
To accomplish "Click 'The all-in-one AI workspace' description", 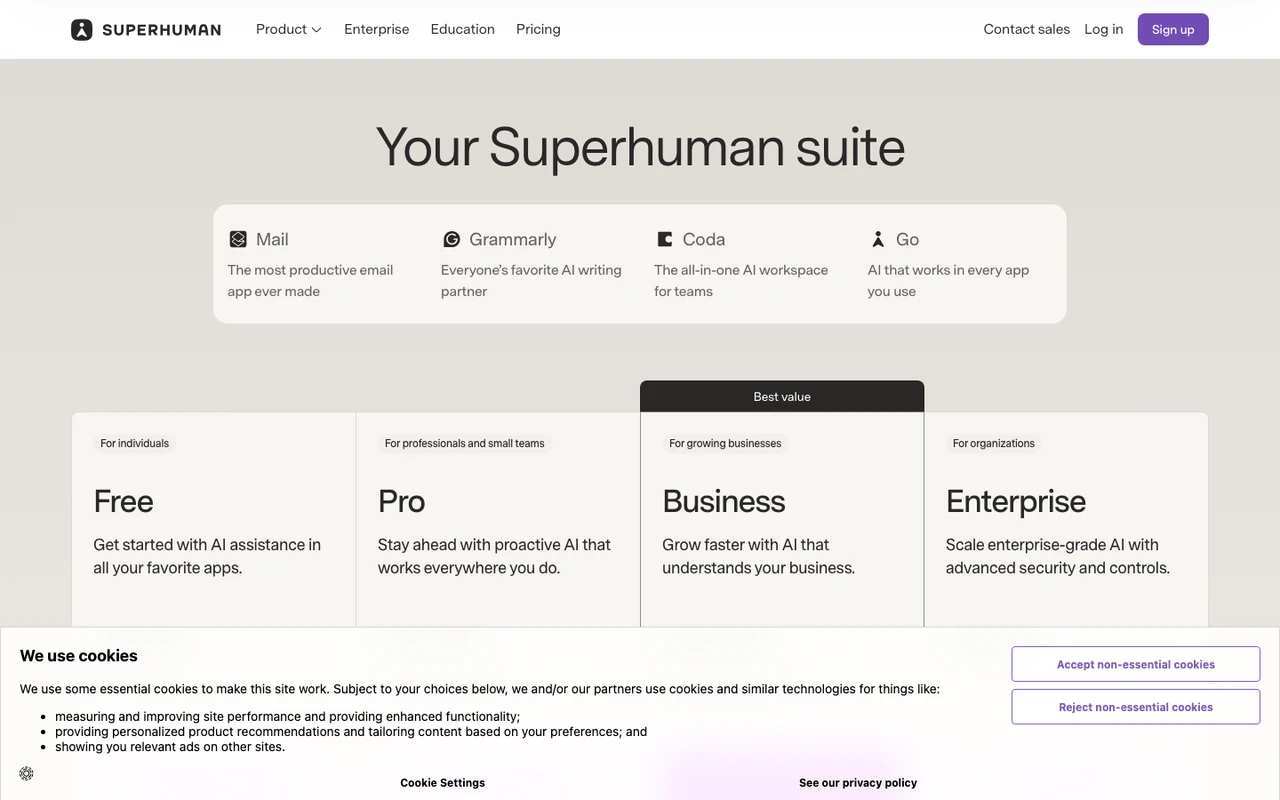I will pos(741,281).
